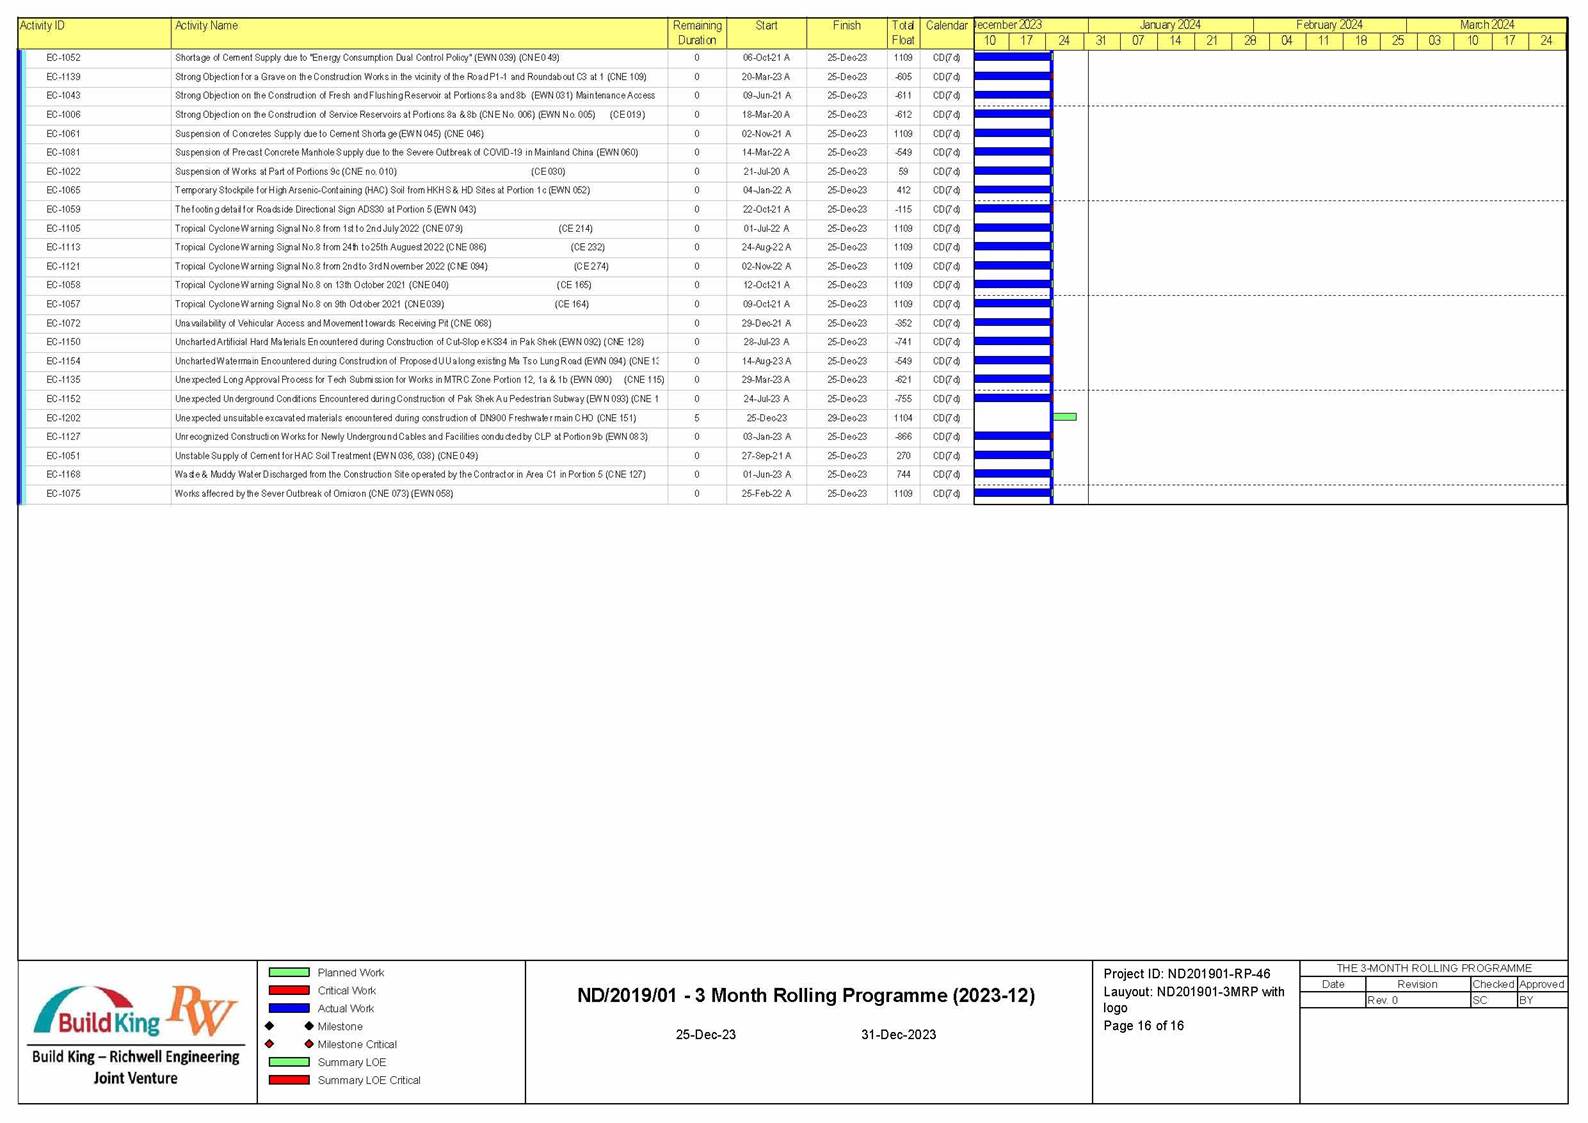1588x1123 pixels.
Task: Click the Activity Name column header
Action: 206,26
